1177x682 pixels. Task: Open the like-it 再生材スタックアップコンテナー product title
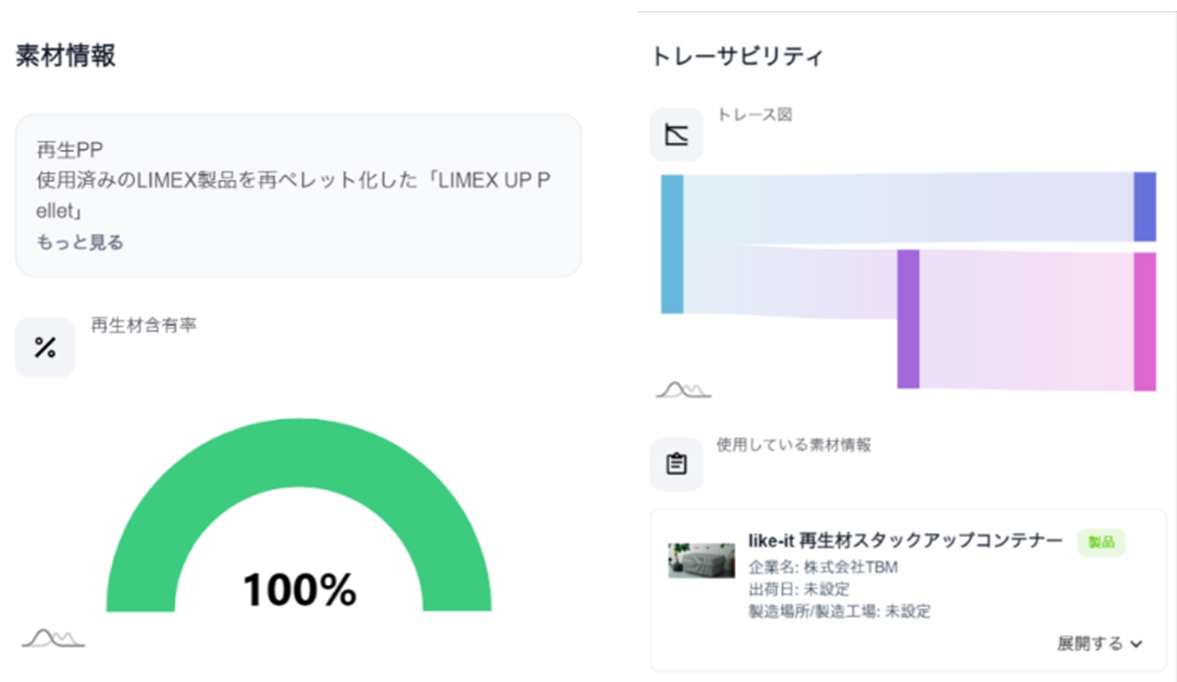[905, 541]
